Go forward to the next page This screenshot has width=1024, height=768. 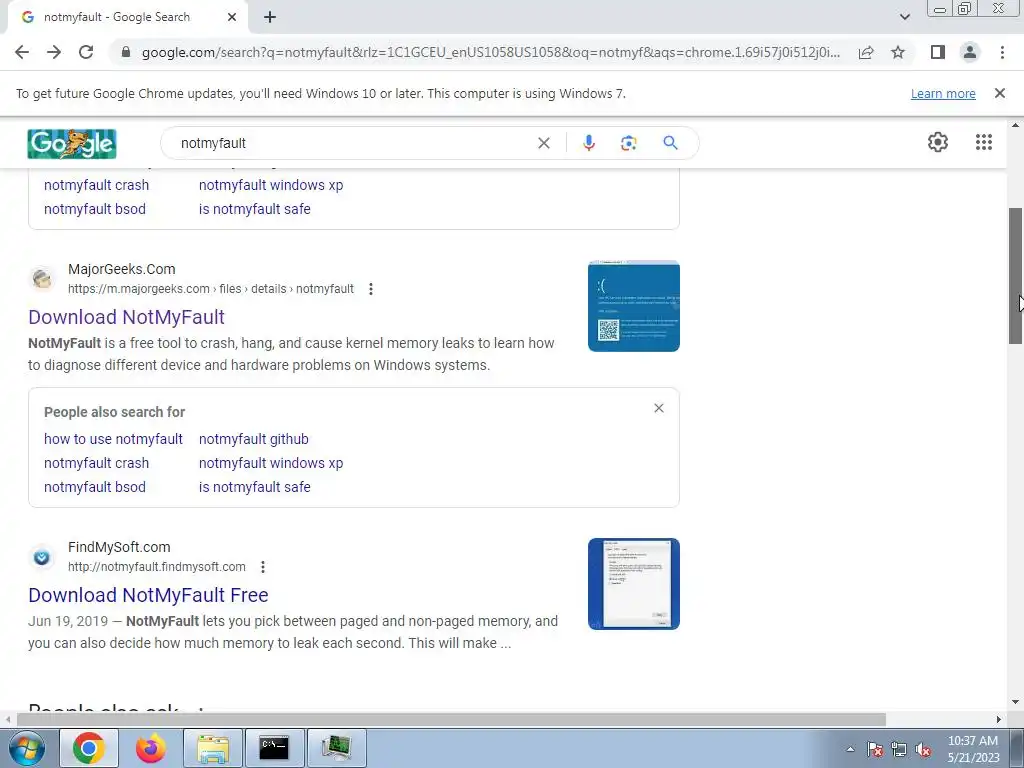point(54,52)
